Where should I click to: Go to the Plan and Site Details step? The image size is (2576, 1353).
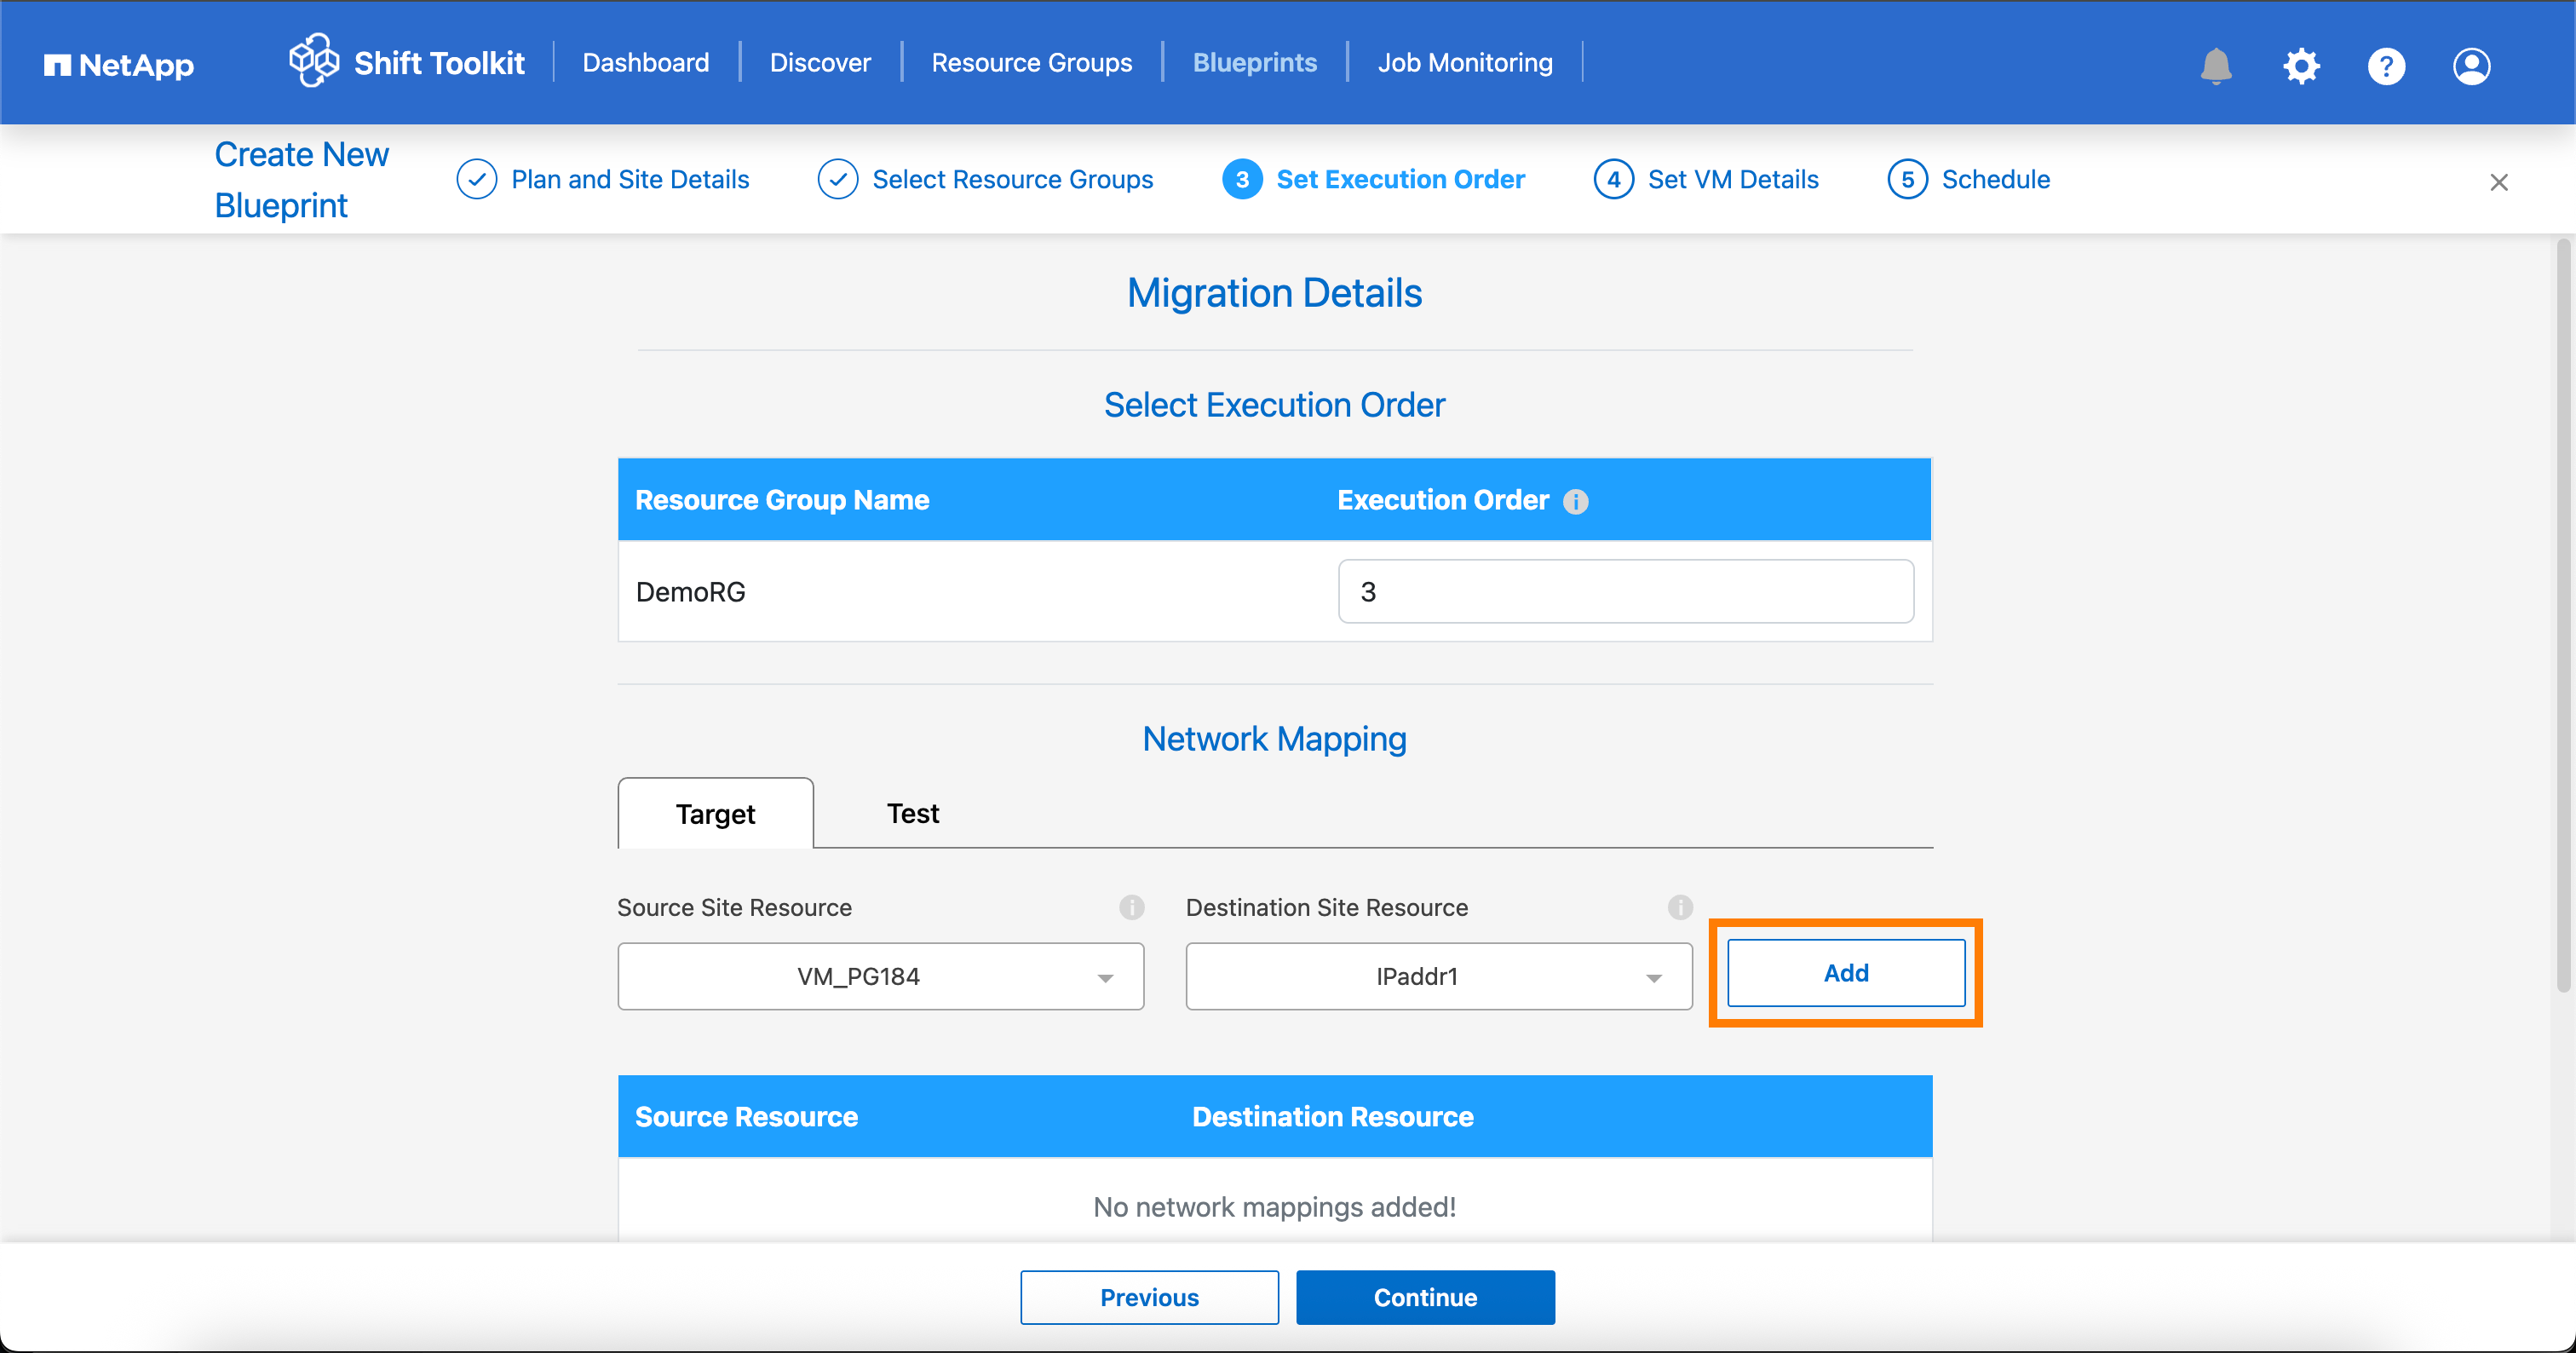point(630,180)
